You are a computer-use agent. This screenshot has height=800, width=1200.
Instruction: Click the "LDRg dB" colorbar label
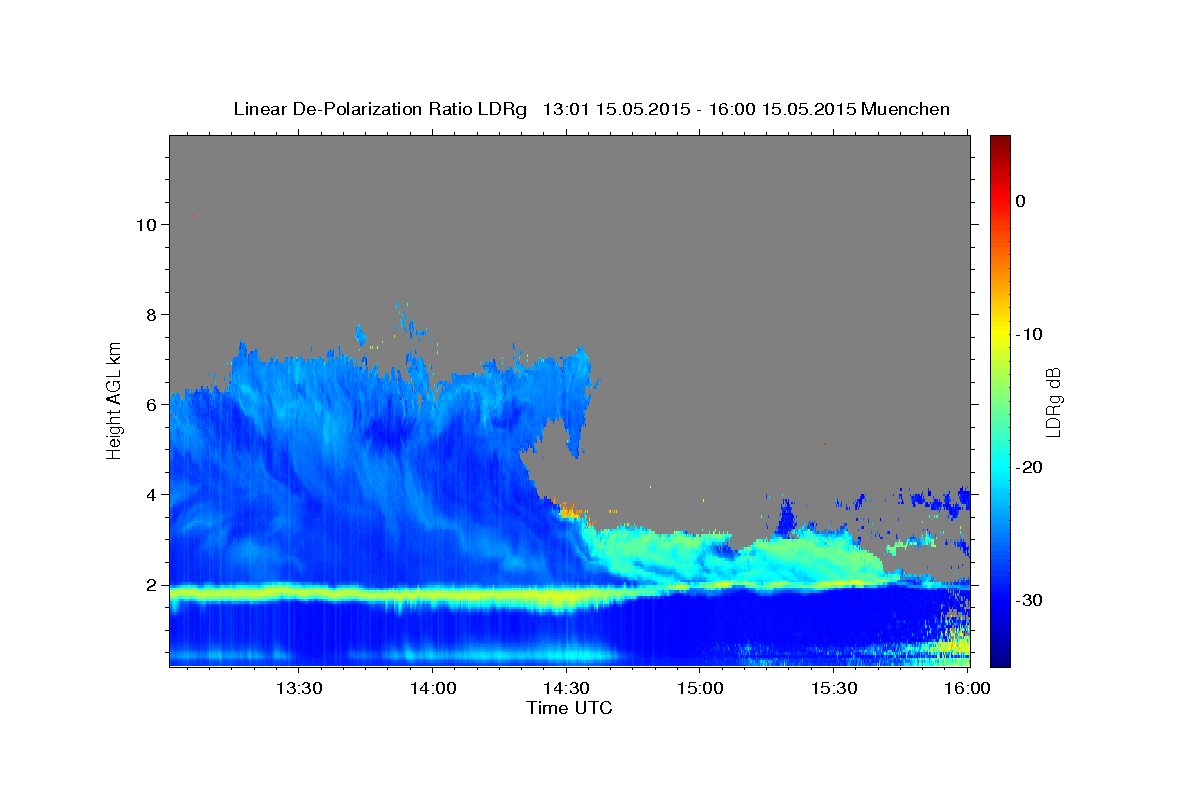(x=1052, y=401)
